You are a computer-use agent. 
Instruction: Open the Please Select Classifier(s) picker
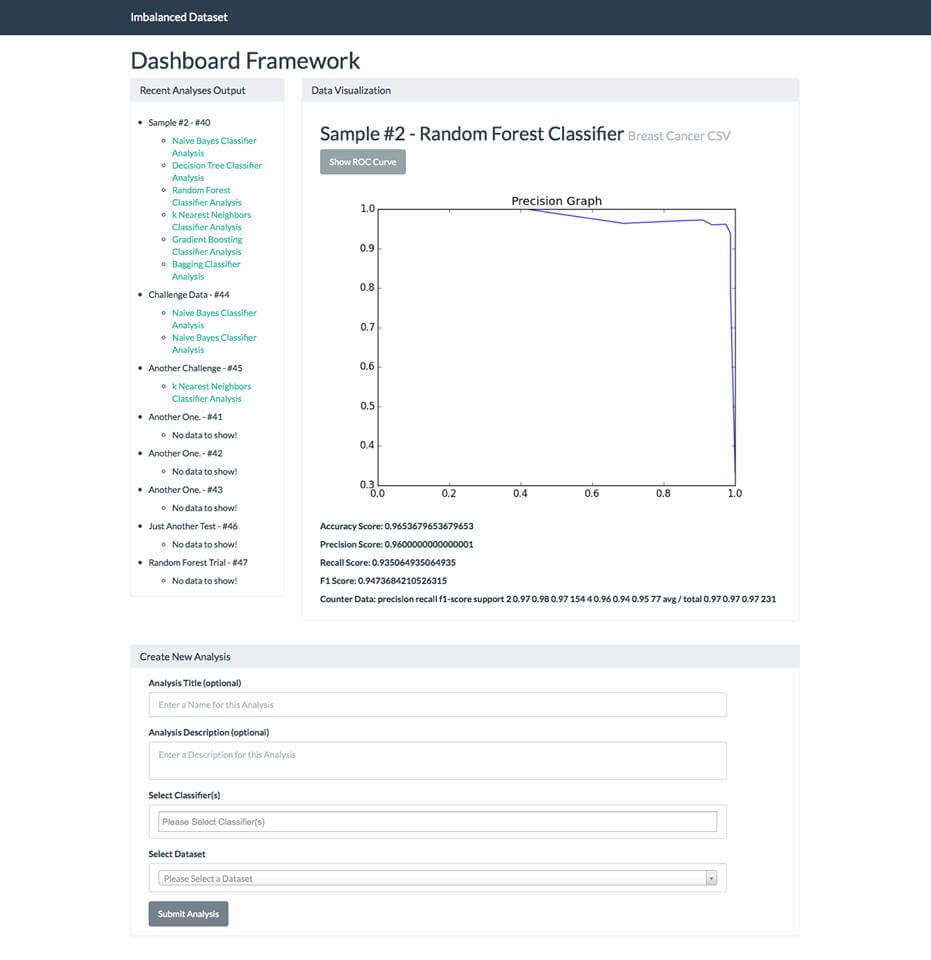(x=435, y=820)
